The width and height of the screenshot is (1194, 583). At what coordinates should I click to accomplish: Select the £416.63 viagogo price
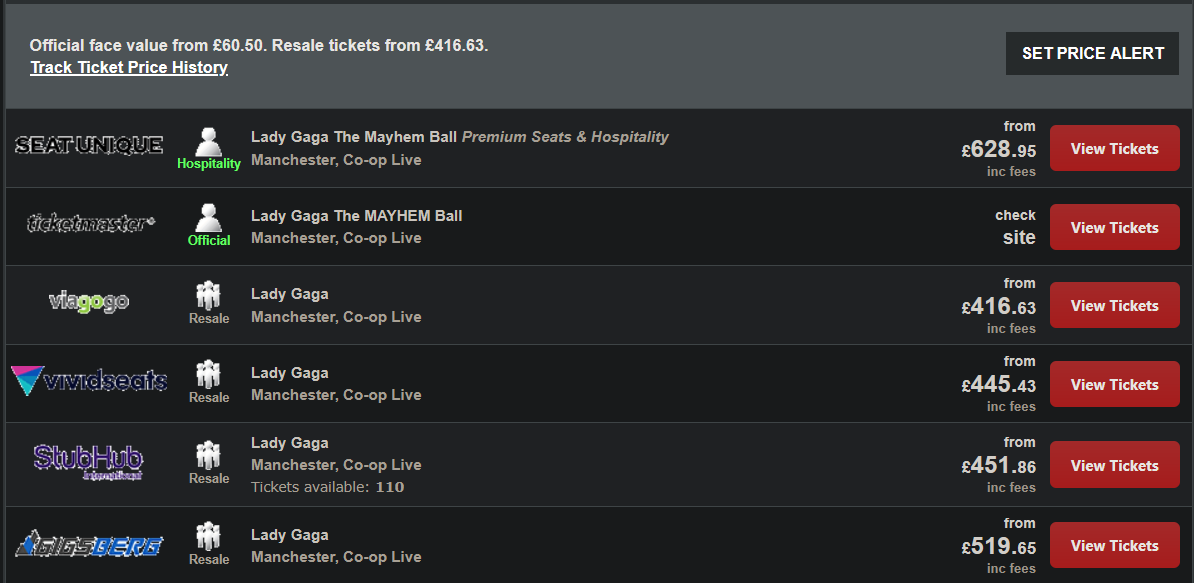tap(999, 307)
